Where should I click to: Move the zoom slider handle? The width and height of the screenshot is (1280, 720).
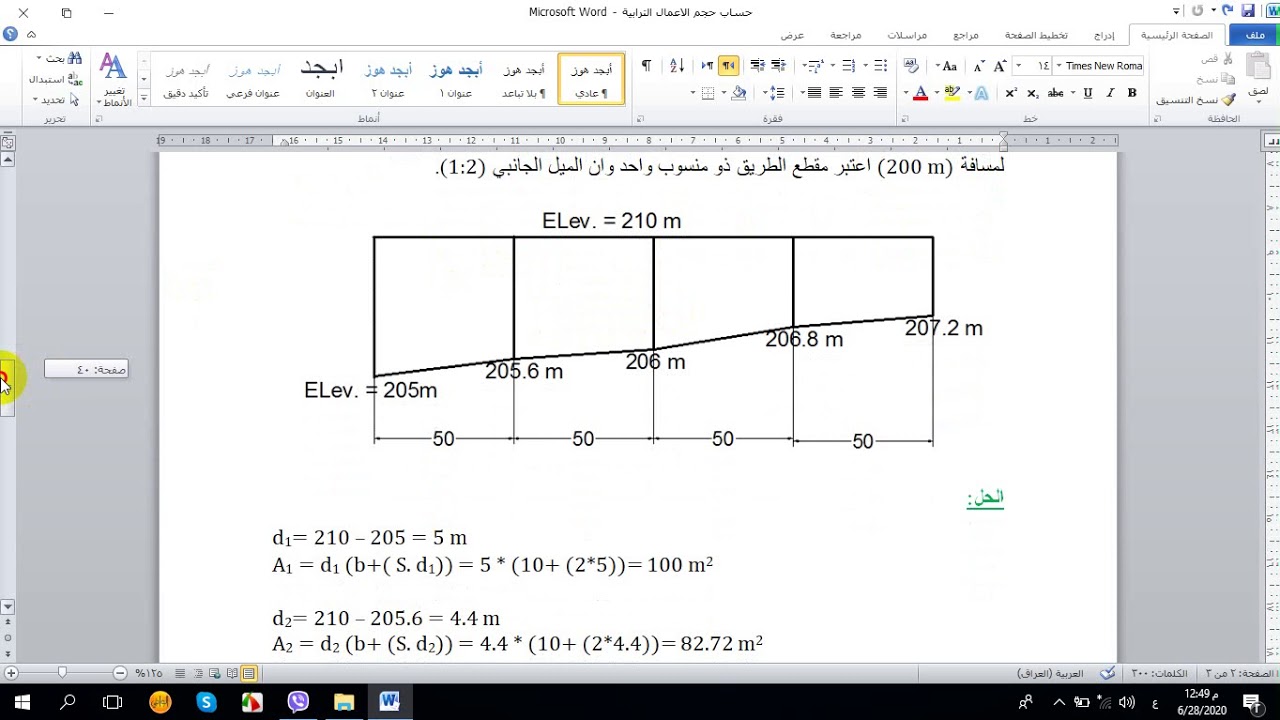click(62, 673)
